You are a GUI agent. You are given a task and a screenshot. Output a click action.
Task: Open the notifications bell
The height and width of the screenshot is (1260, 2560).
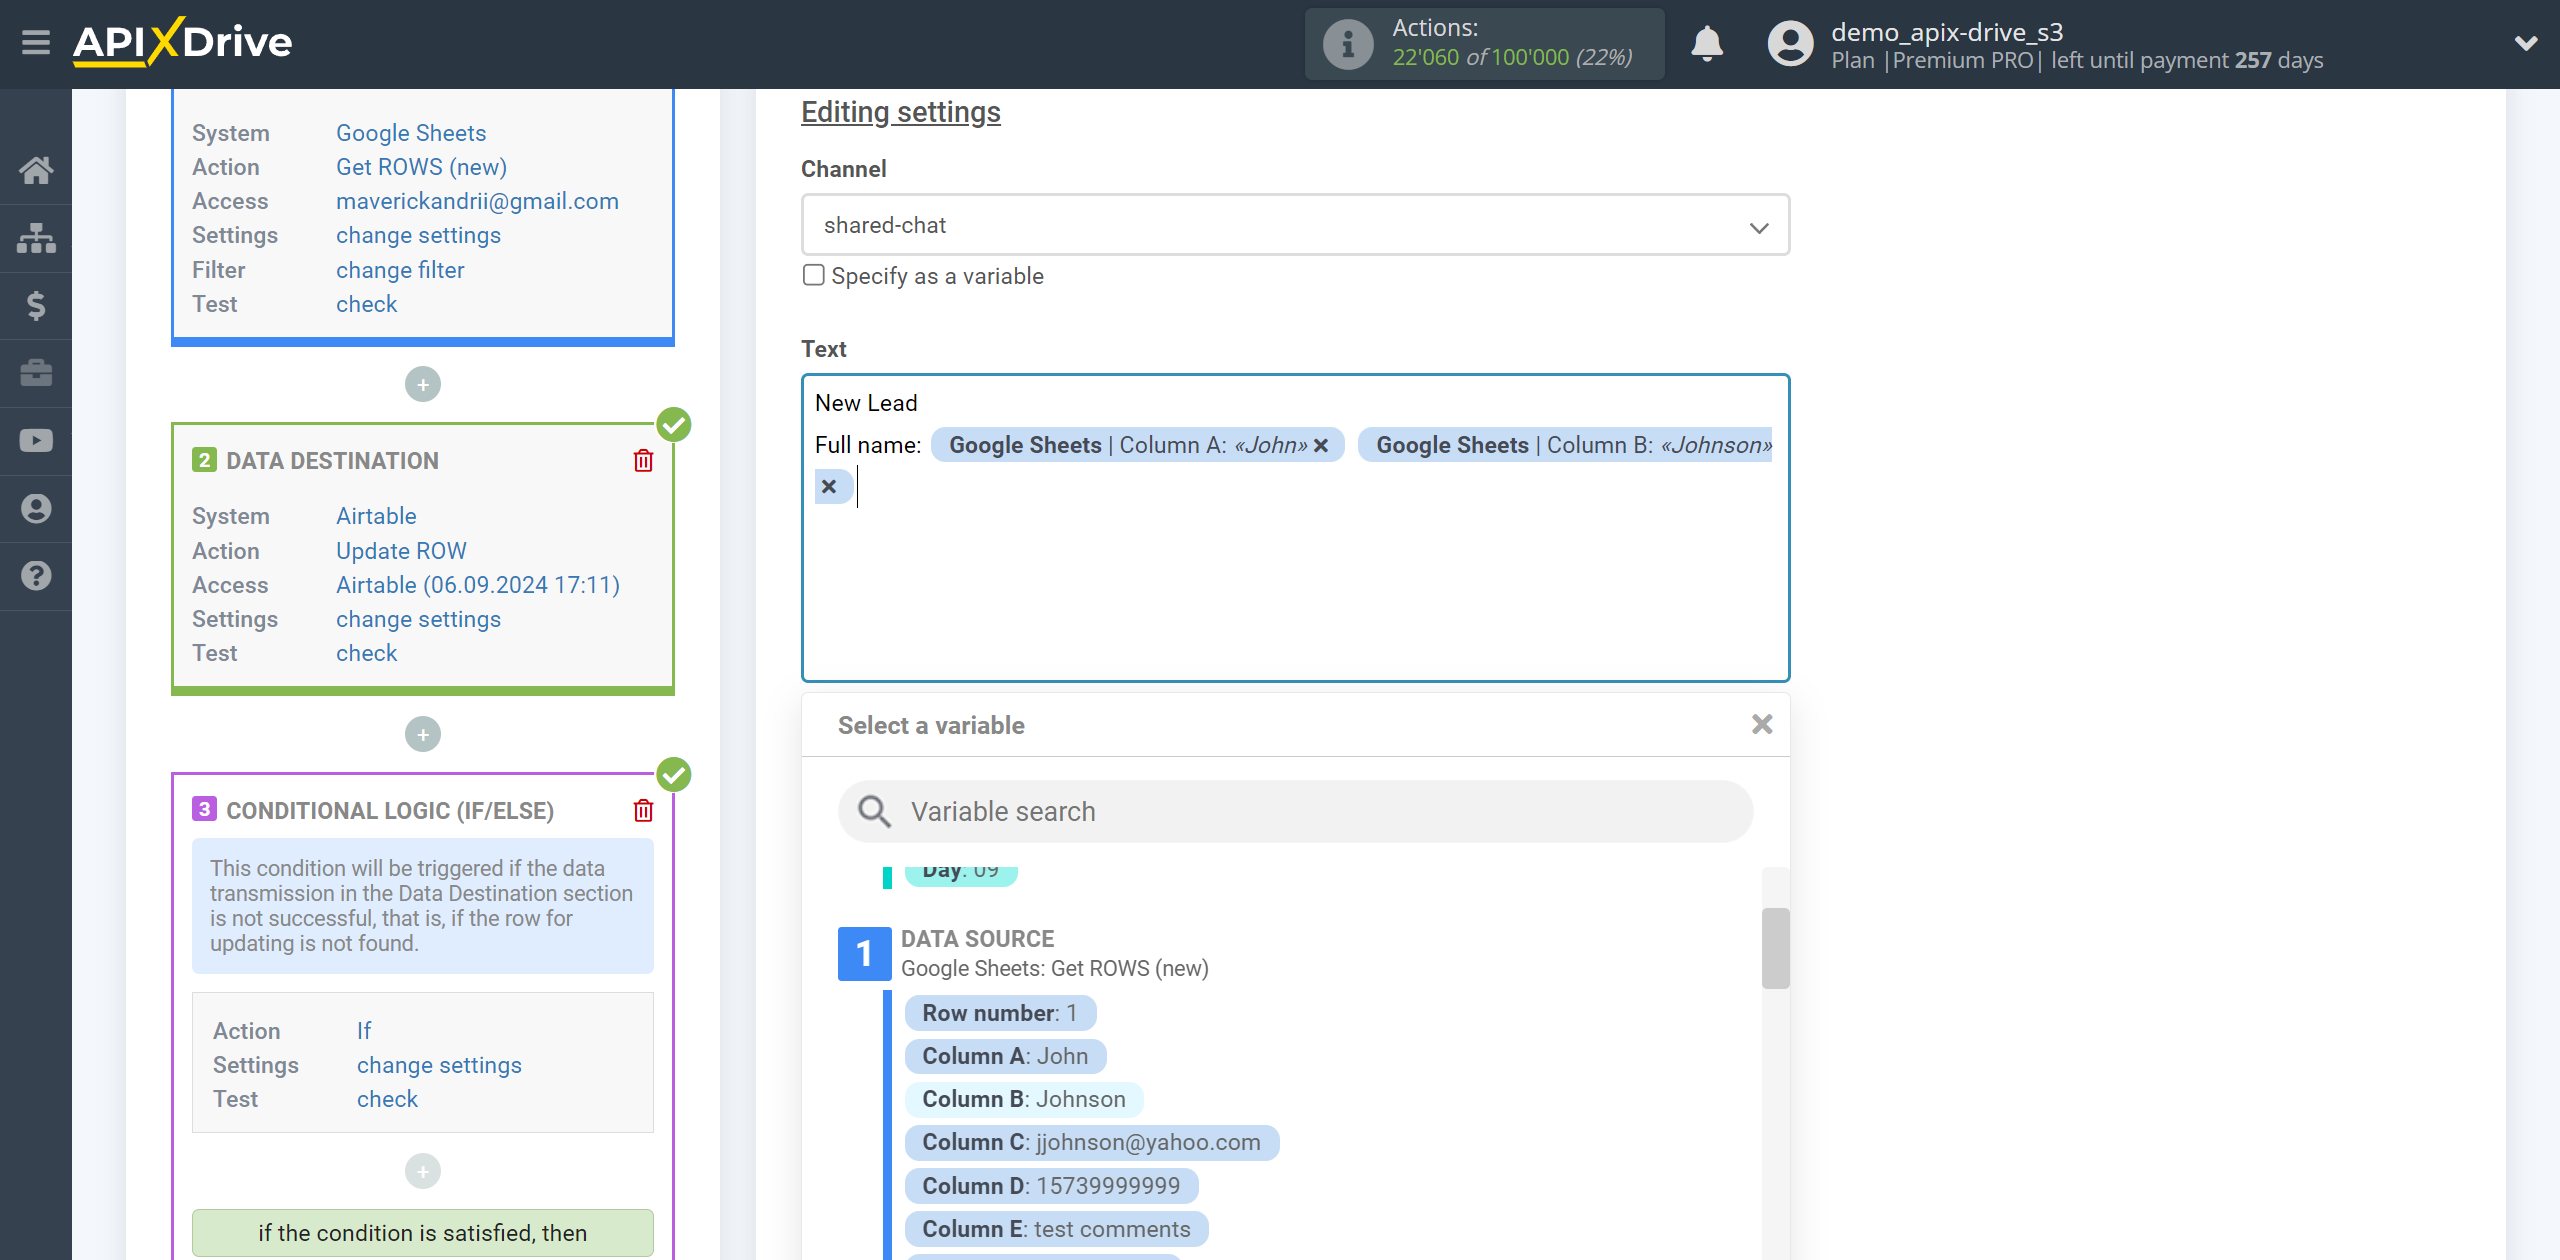(x=1707, y=44)
